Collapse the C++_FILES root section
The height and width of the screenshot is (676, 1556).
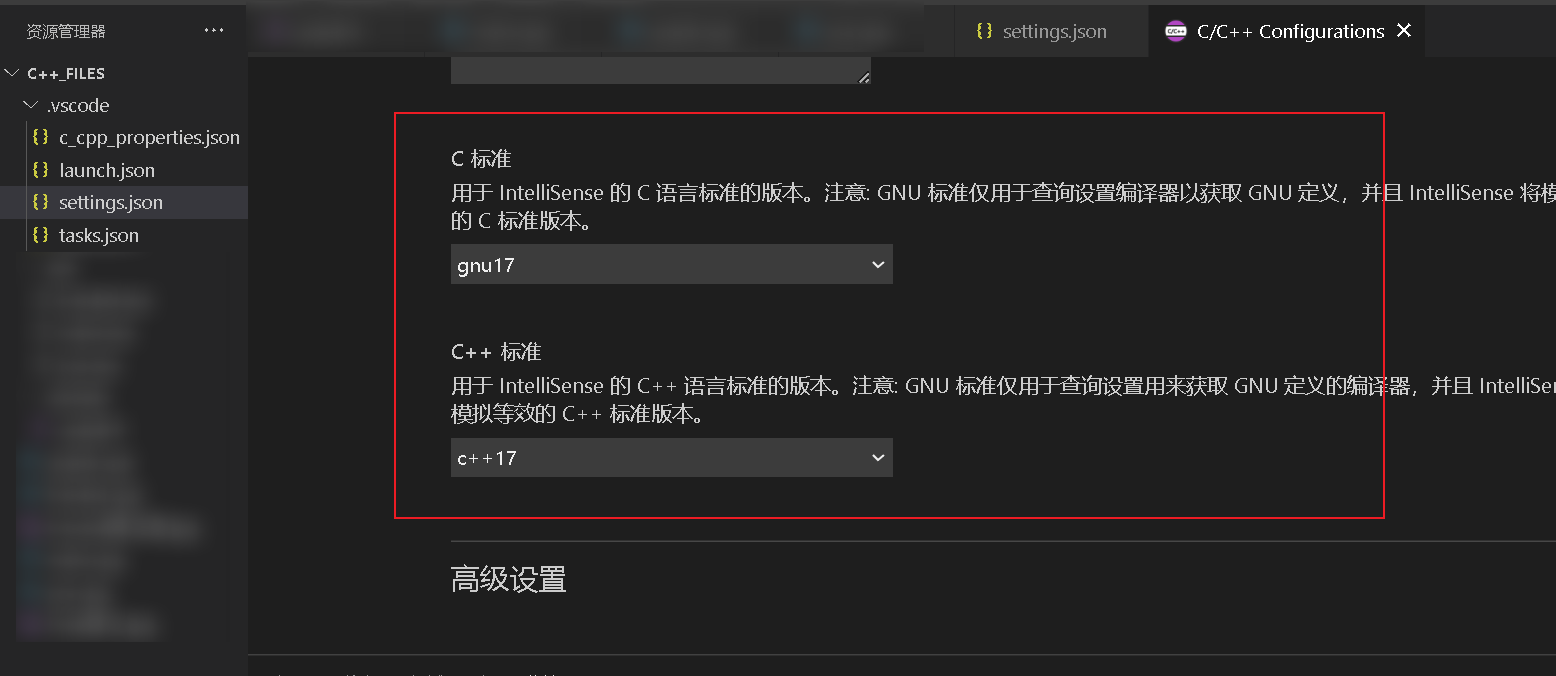tap(12, 73)
